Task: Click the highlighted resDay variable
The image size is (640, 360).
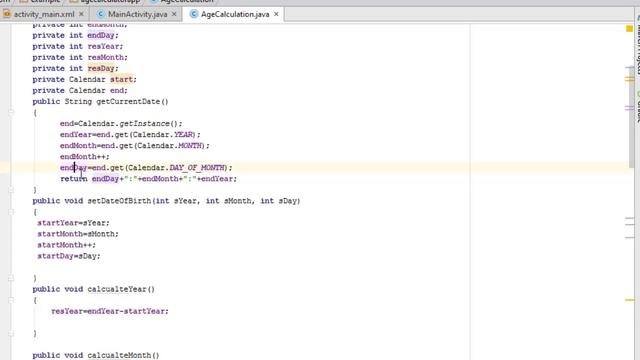Action: (x=101, y=69)
